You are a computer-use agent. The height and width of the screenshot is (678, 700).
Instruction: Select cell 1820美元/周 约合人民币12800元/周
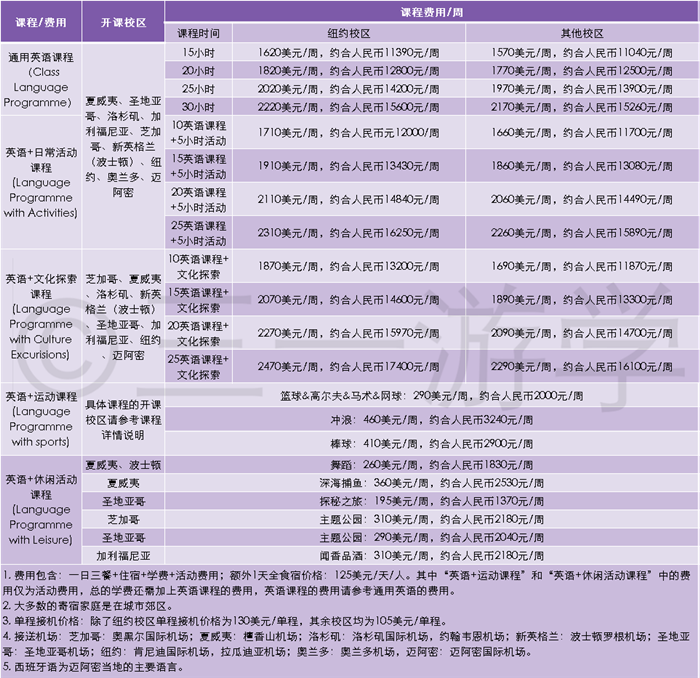click(349, 71)
